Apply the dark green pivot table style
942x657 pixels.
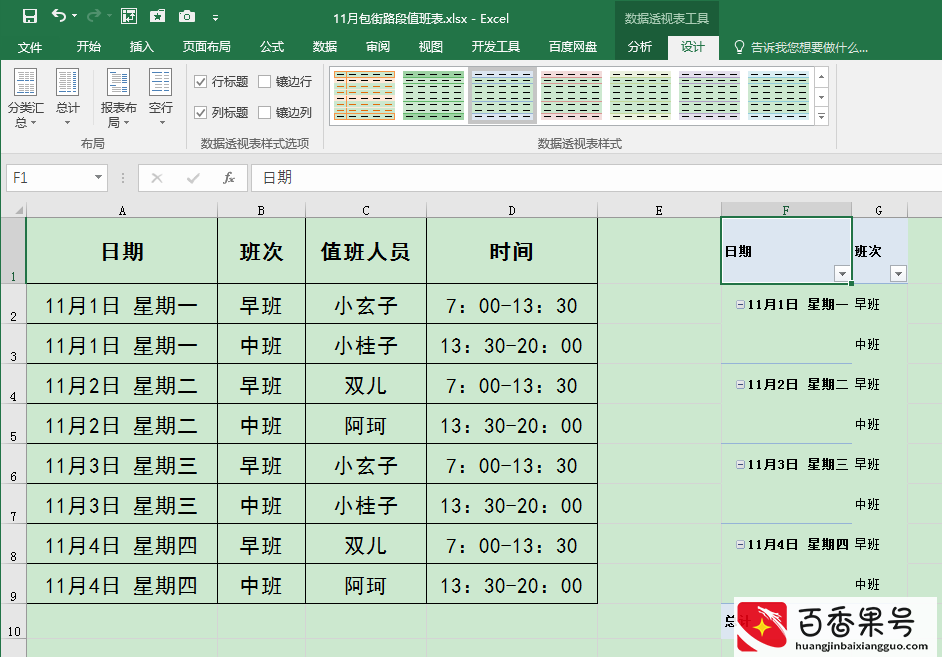pyautogui.click(x=433, y=95)
